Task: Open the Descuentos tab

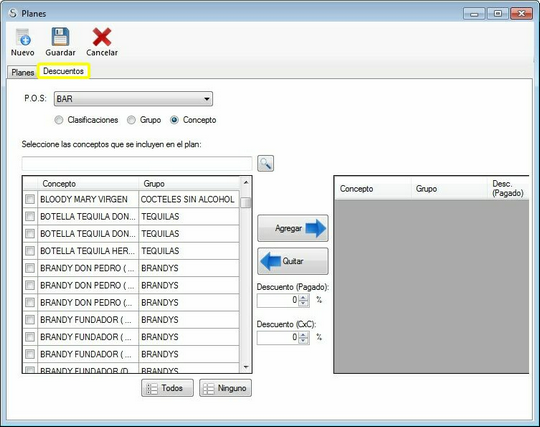Action: (63, 71)
